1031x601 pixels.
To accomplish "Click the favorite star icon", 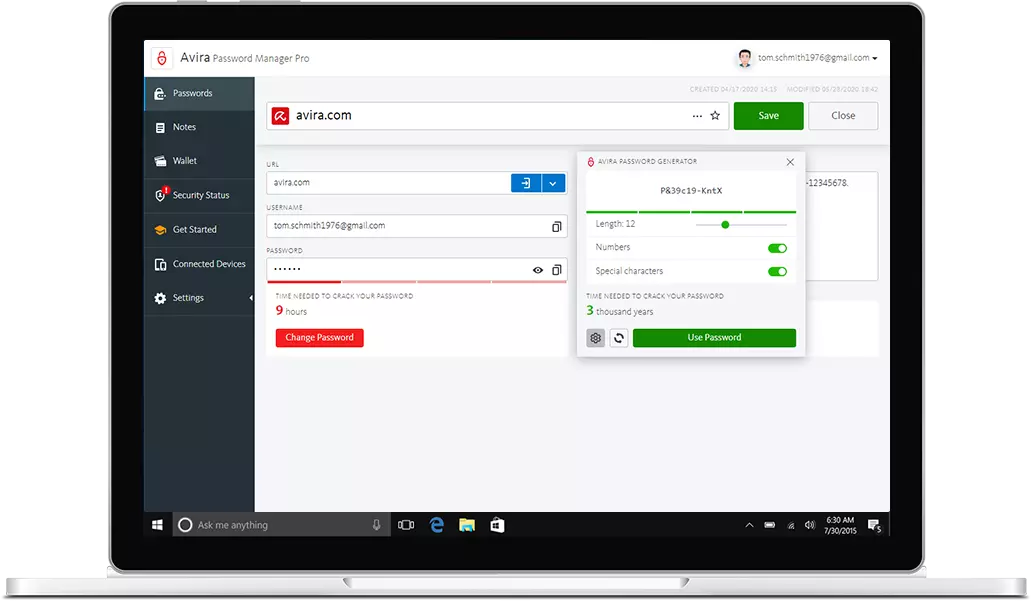I will pos(715,116).
